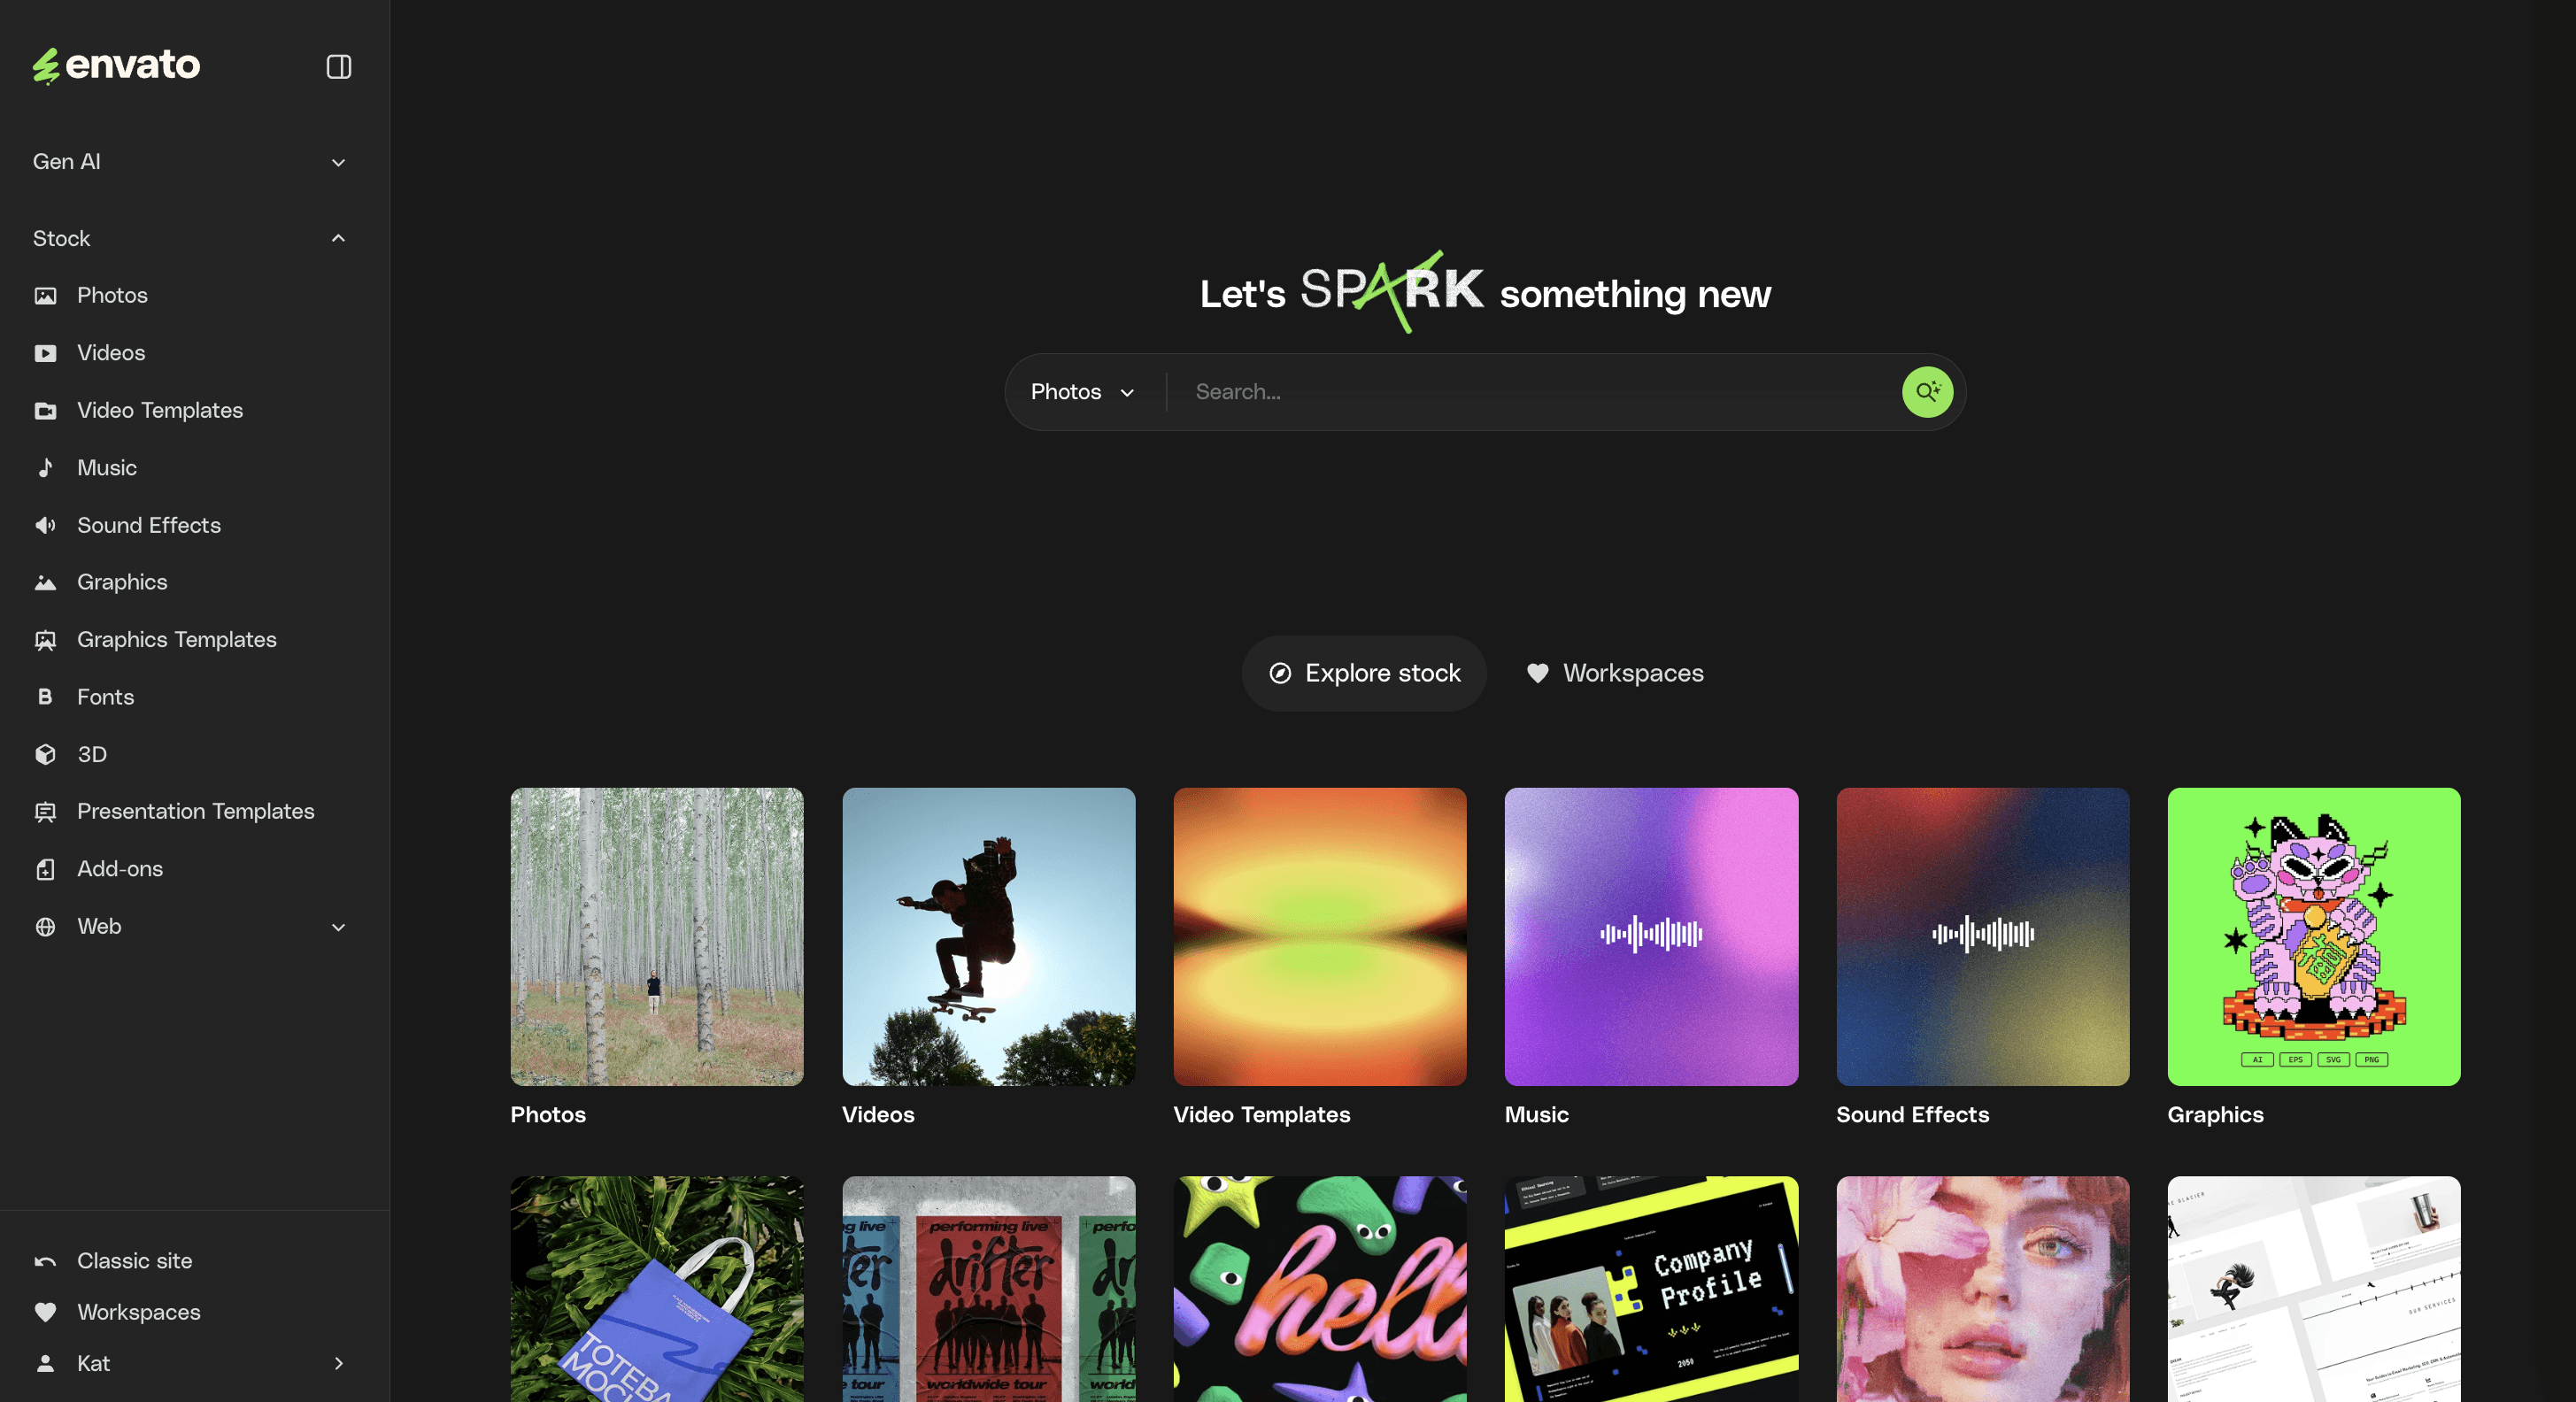
Task: Toggle the sidebar collapse icon
Action: [x=338, y=66]
